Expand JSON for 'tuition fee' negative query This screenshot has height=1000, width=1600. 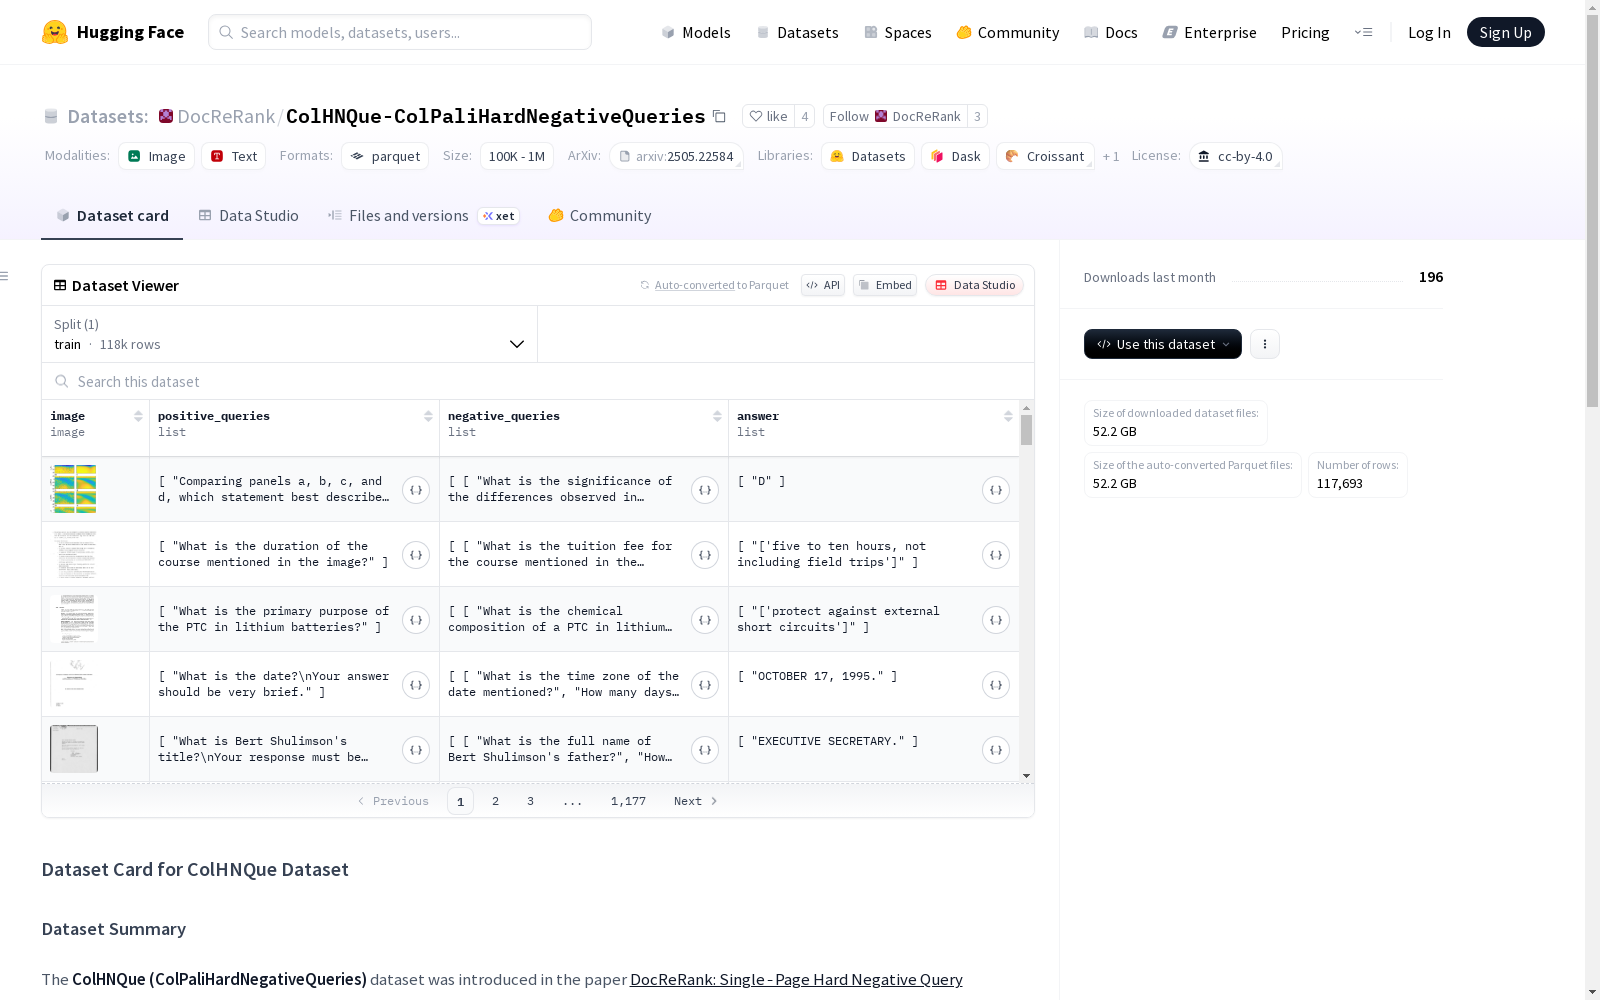[x=705, y=555]
